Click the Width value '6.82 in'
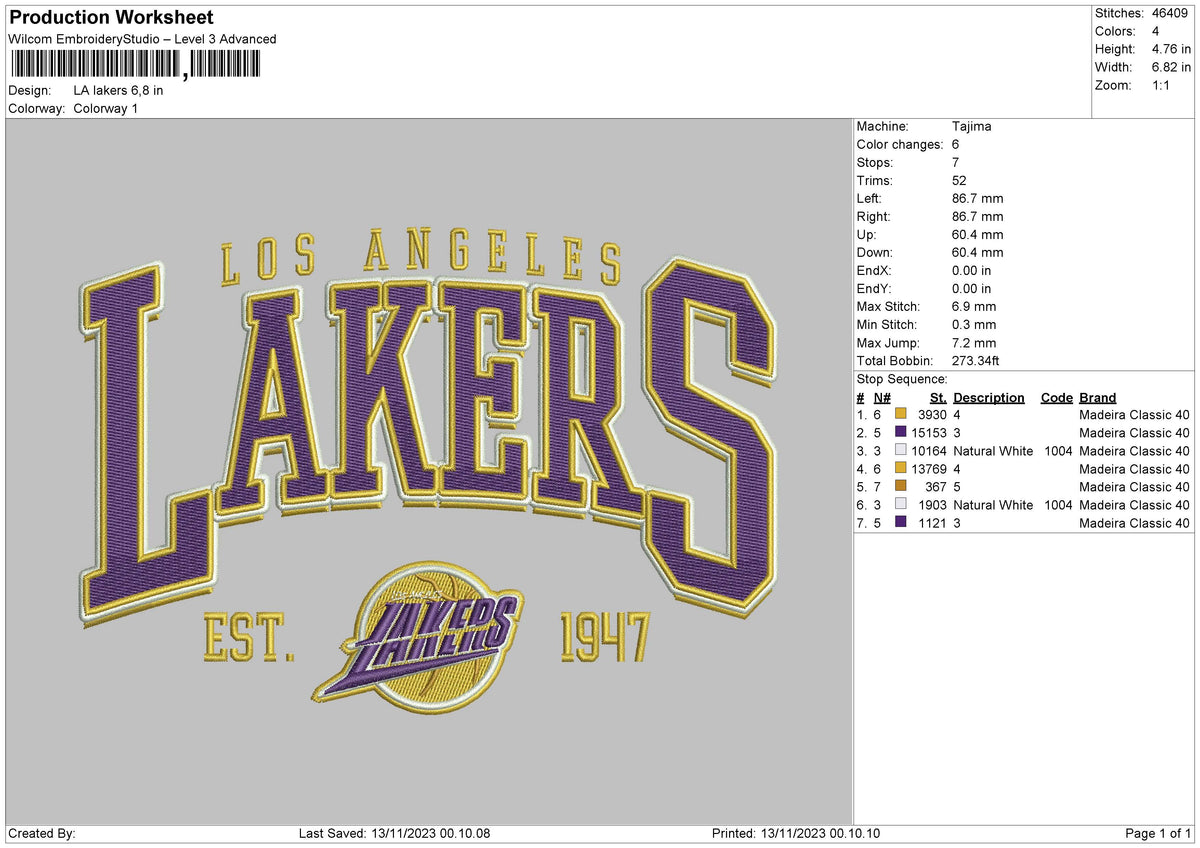Screen dimensions: 1200x848 point(1169,67)
